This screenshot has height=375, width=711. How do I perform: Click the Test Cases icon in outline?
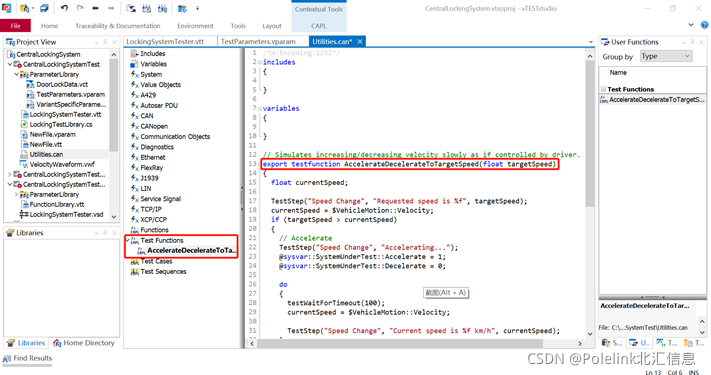point(135,261)
